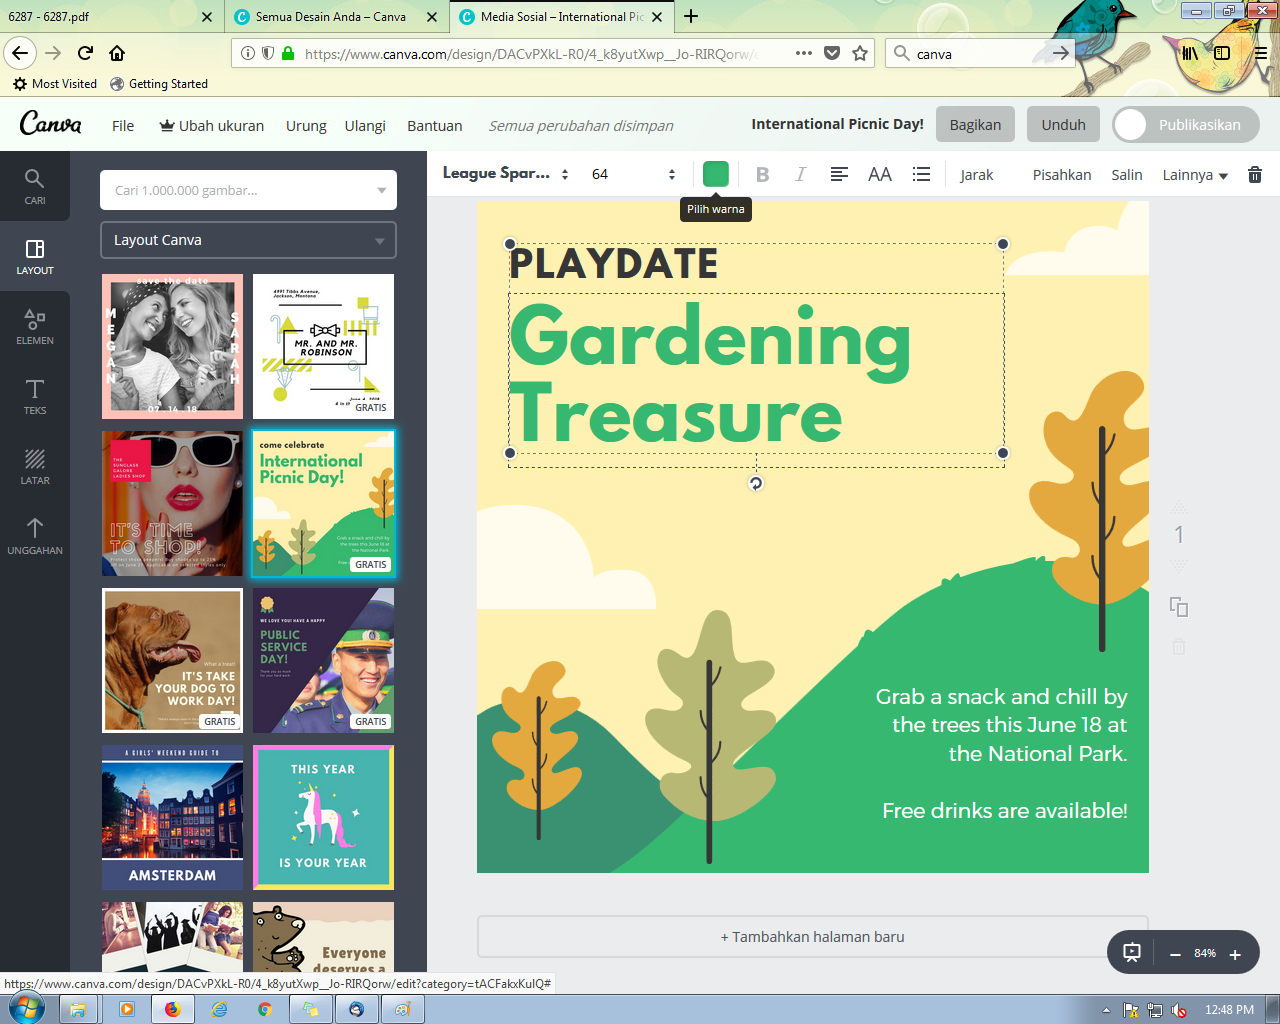This screenshot has height=1024, width=1280.
Task: Open the Layout Canva dropdown
Action: [248, 240]
